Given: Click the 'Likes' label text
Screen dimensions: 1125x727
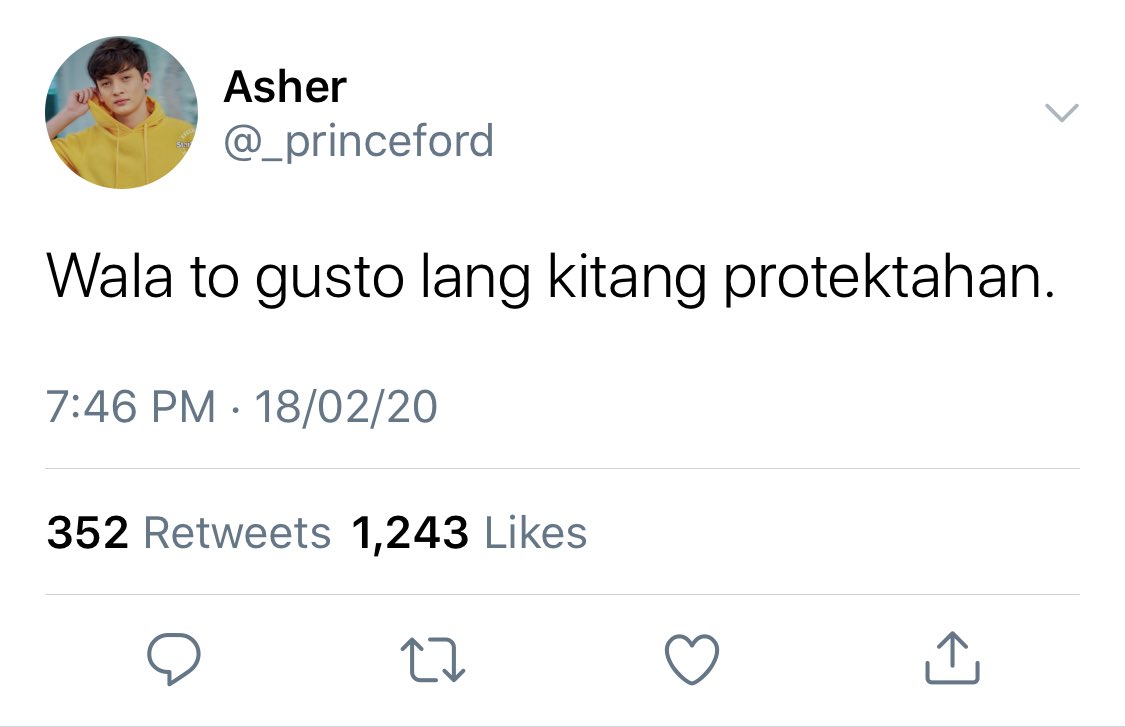Looking at the screenshot, I should pos(536,533).
